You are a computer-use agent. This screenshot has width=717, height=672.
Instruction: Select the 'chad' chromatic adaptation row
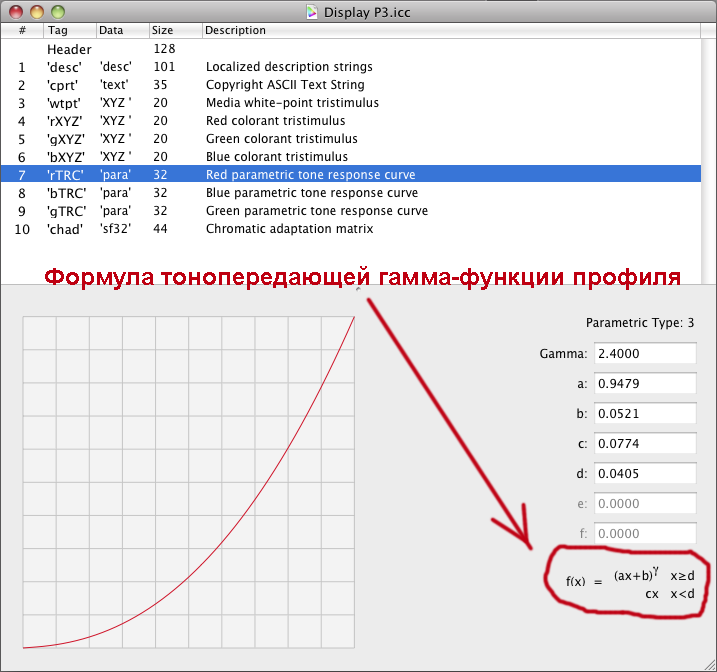click(289, 229)
